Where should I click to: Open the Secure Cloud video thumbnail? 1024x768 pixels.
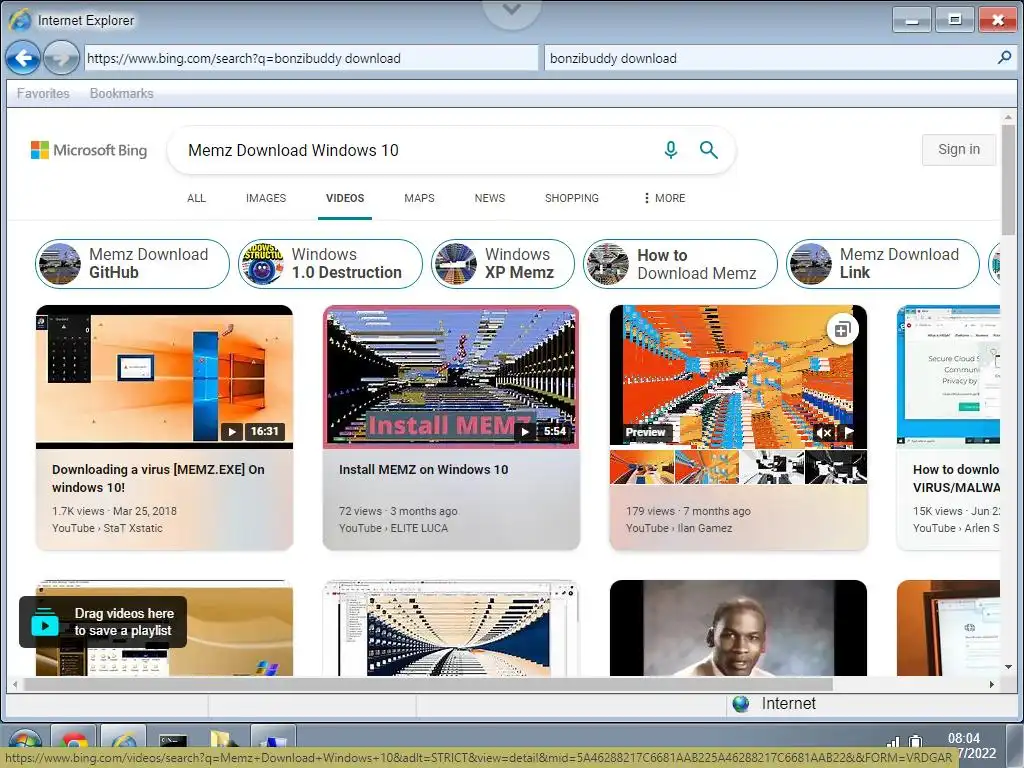click(x=948, y=377)
